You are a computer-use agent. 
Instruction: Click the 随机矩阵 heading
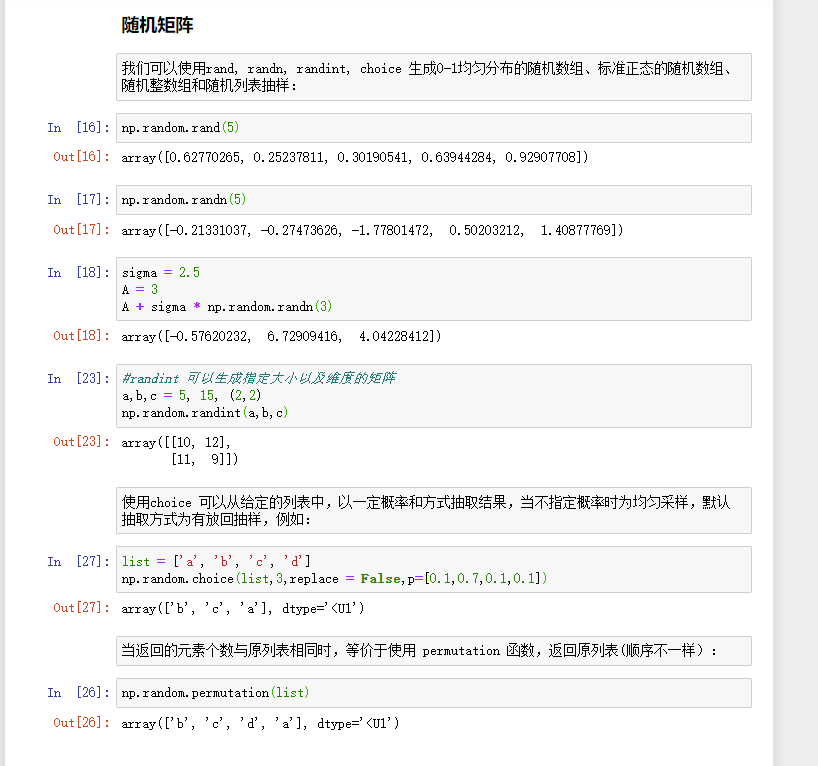click(x=157, y=25)
